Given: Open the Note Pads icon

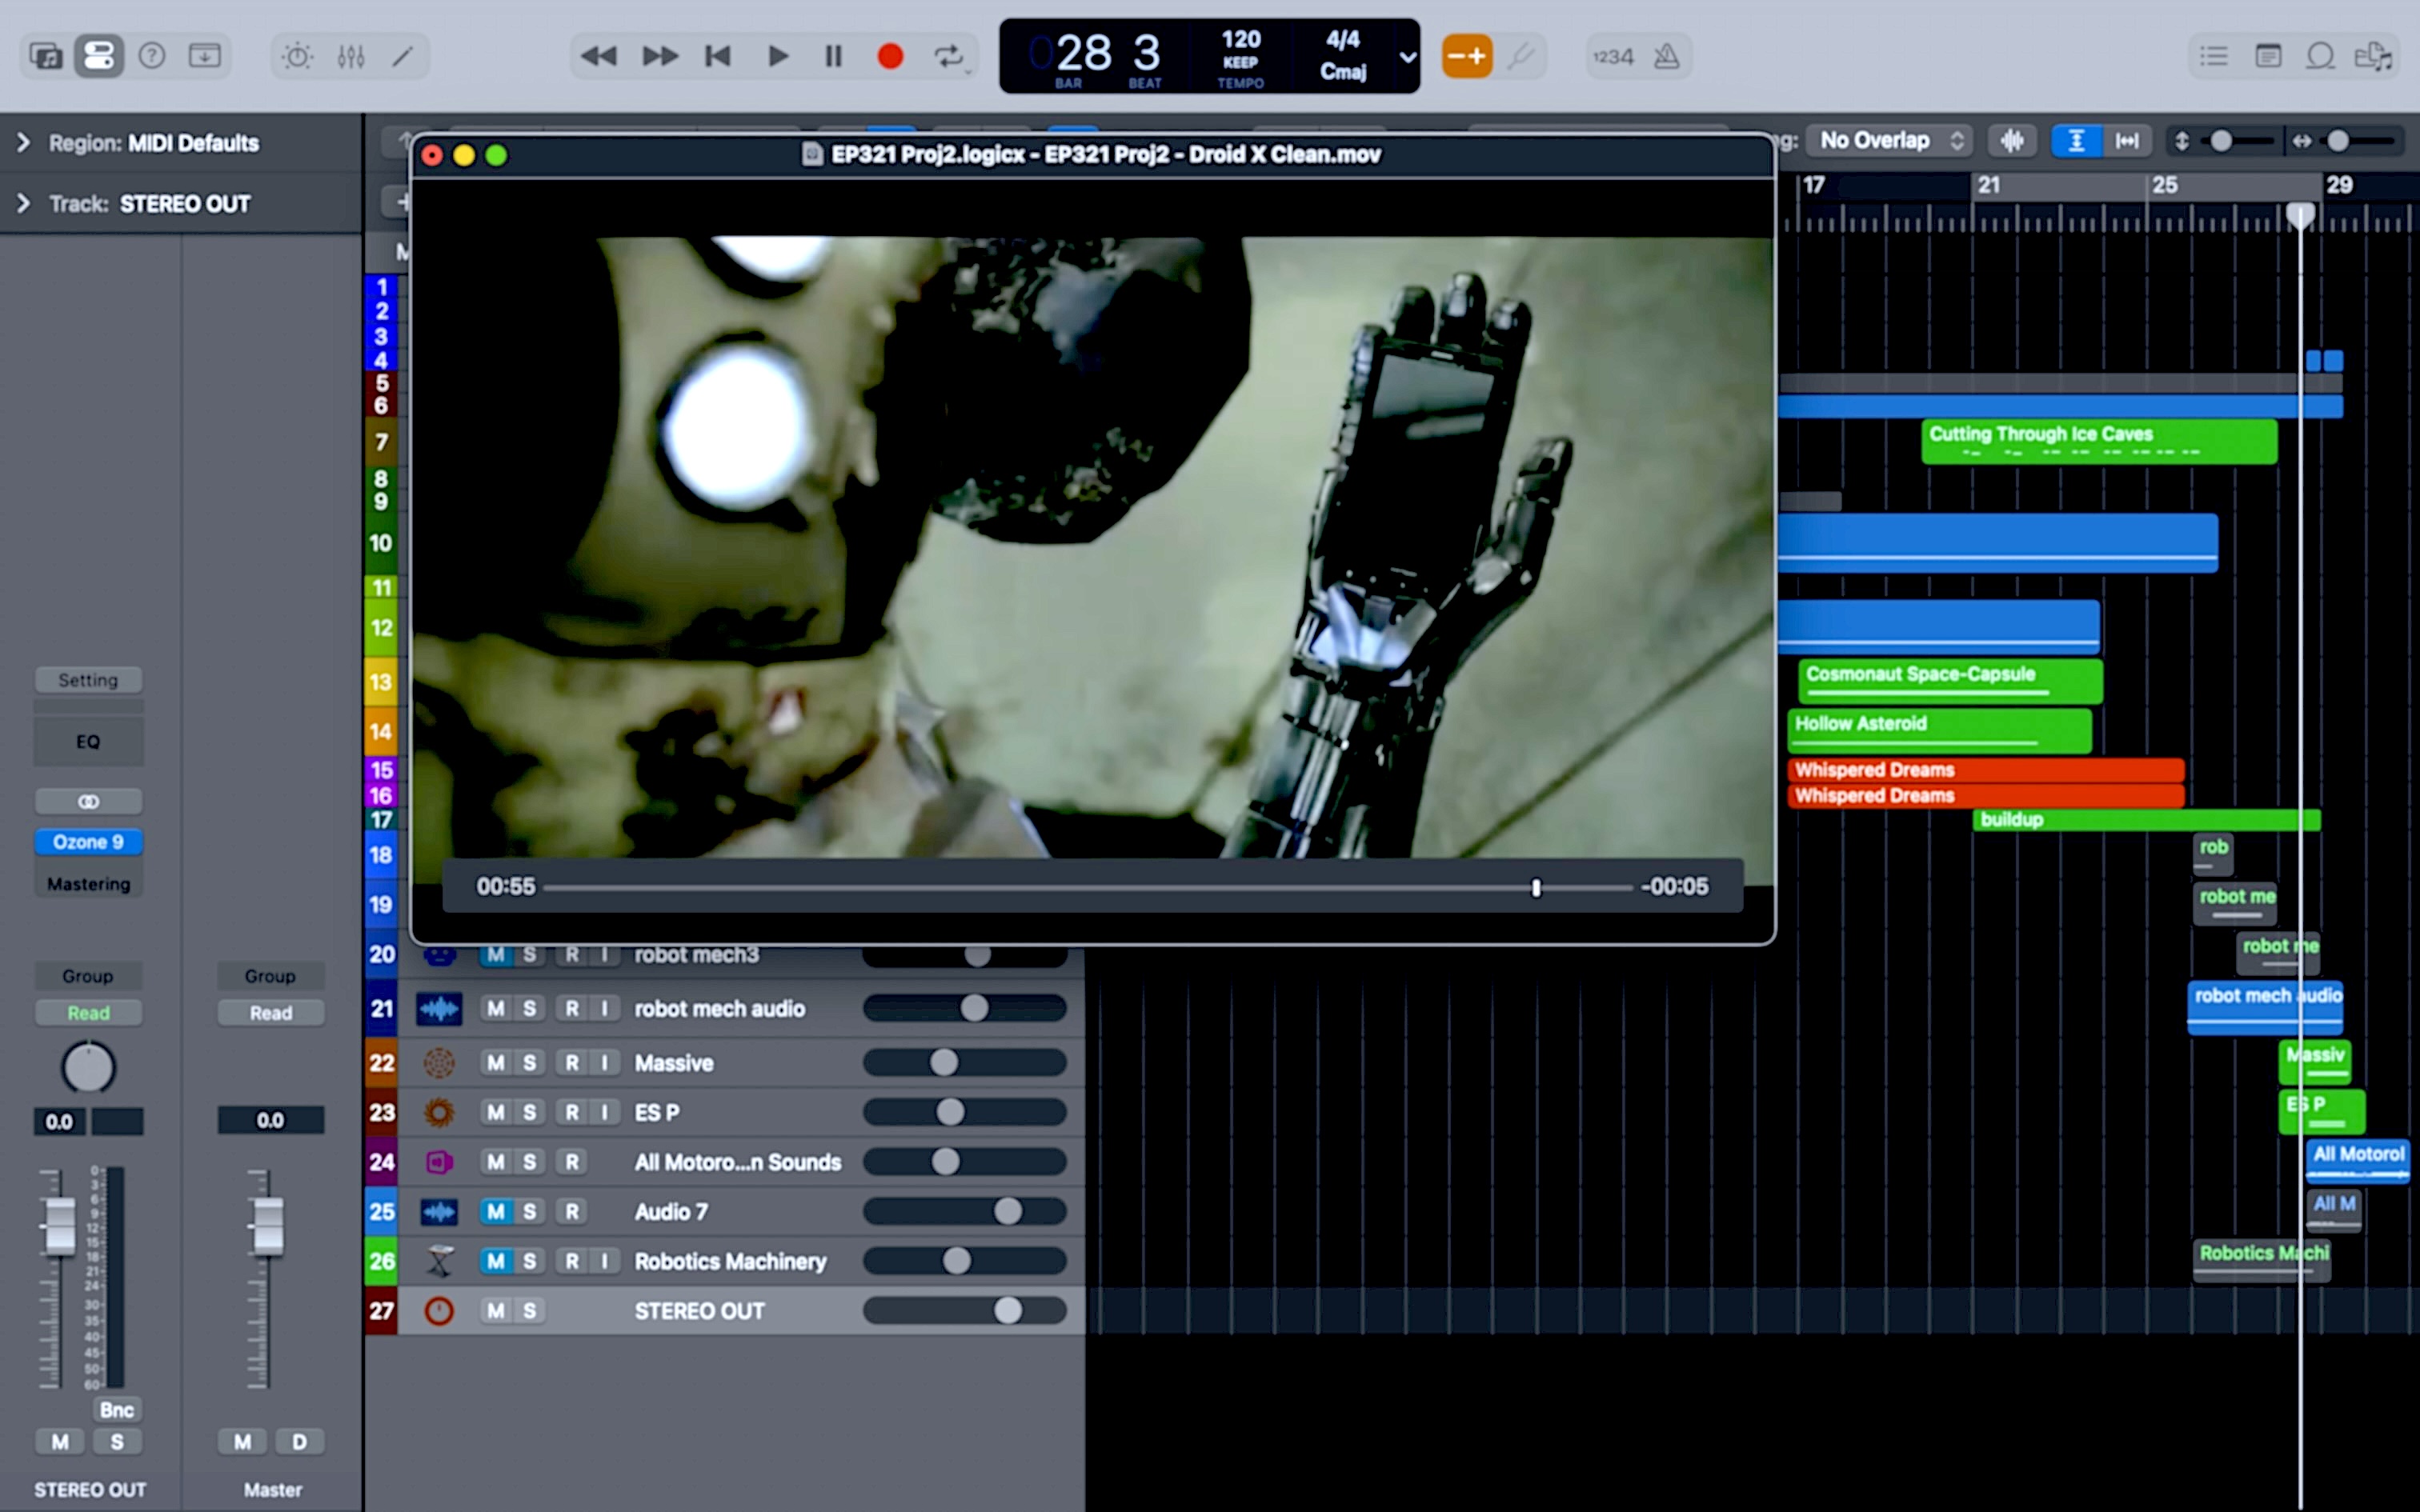Looking at the screenshot, I should point(2268,56).
